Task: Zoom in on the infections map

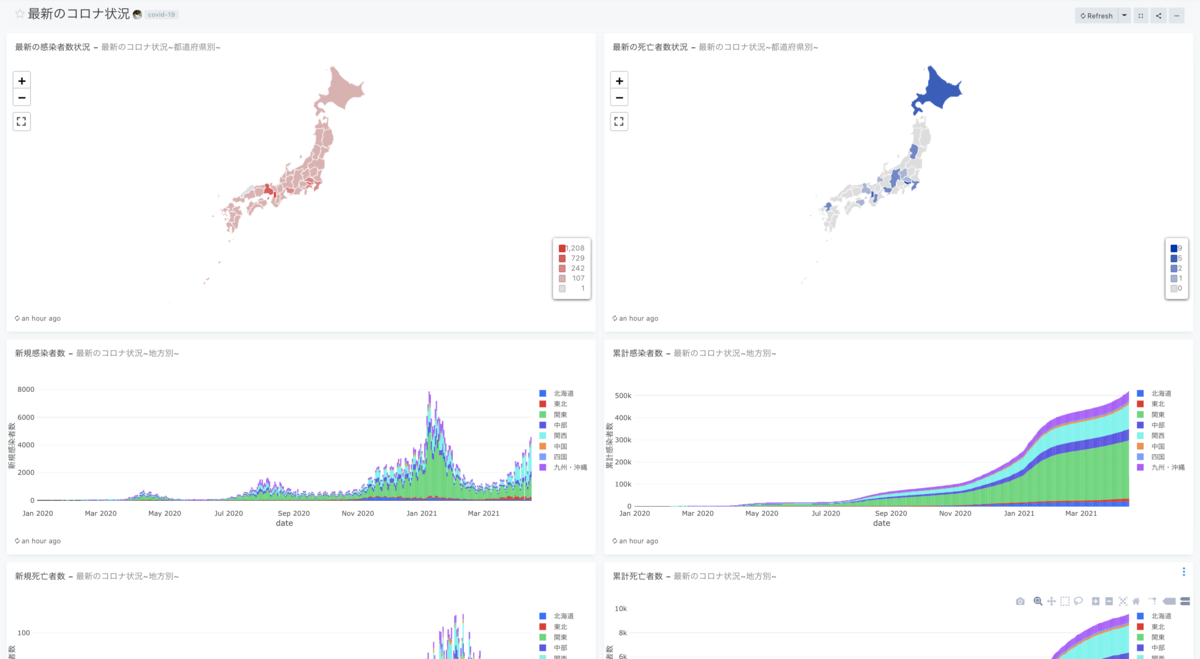Action: click(x=22, y=80)
